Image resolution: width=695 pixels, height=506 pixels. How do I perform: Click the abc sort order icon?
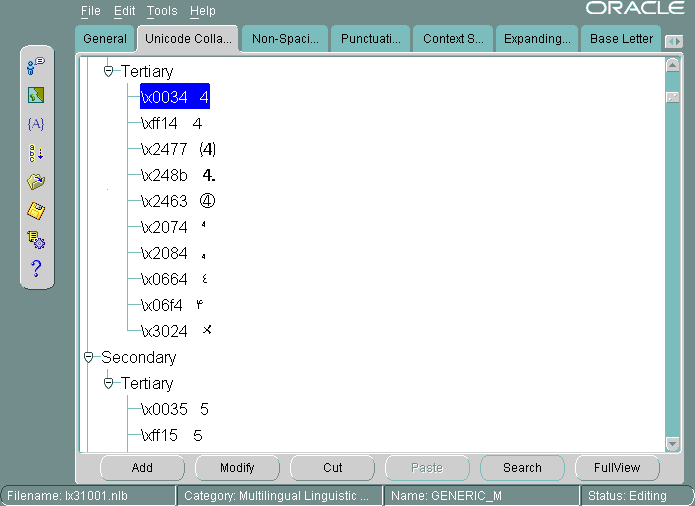point(36,153)
